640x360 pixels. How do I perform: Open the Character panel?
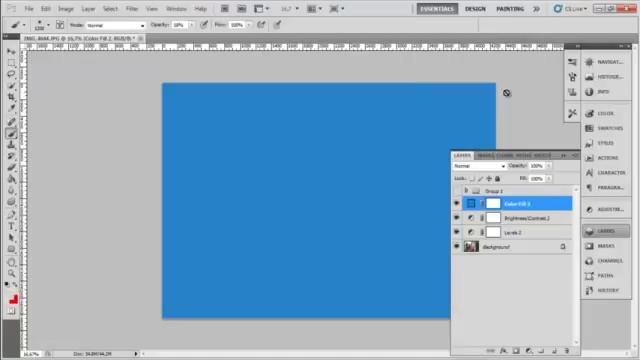pos(605,173)
